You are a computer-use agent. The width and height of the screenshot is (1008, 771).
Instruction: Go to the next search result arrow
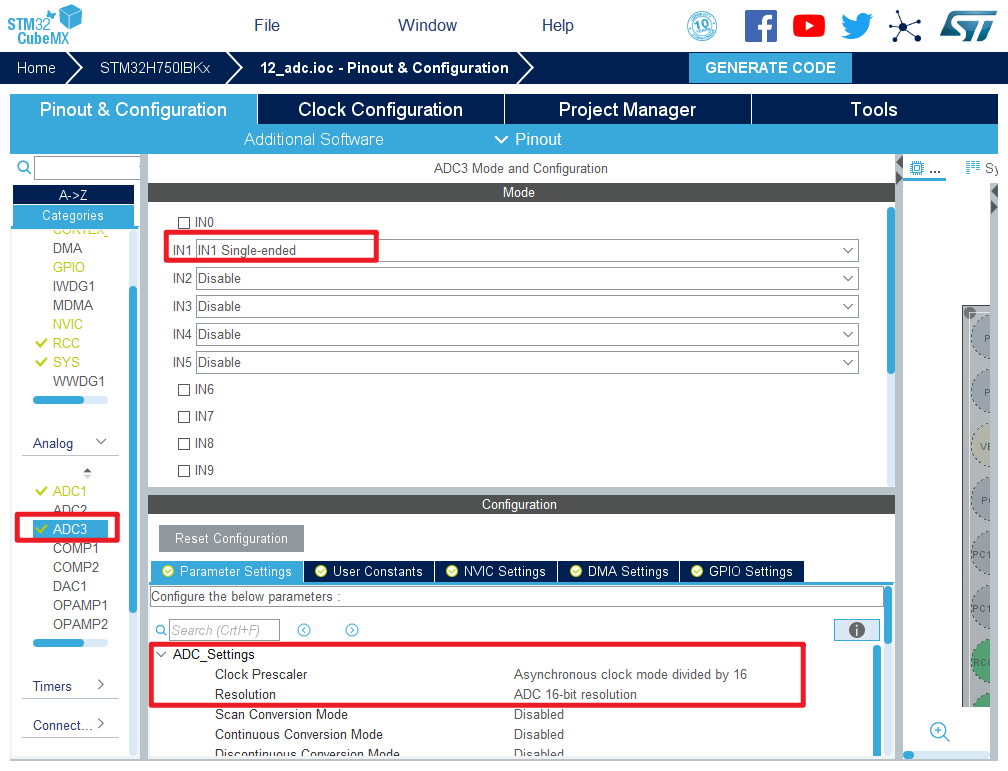pos(352,630)
